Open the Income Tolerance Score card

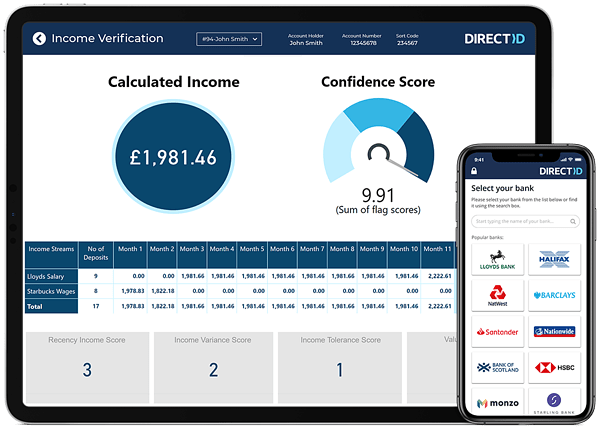click(340, 367)
